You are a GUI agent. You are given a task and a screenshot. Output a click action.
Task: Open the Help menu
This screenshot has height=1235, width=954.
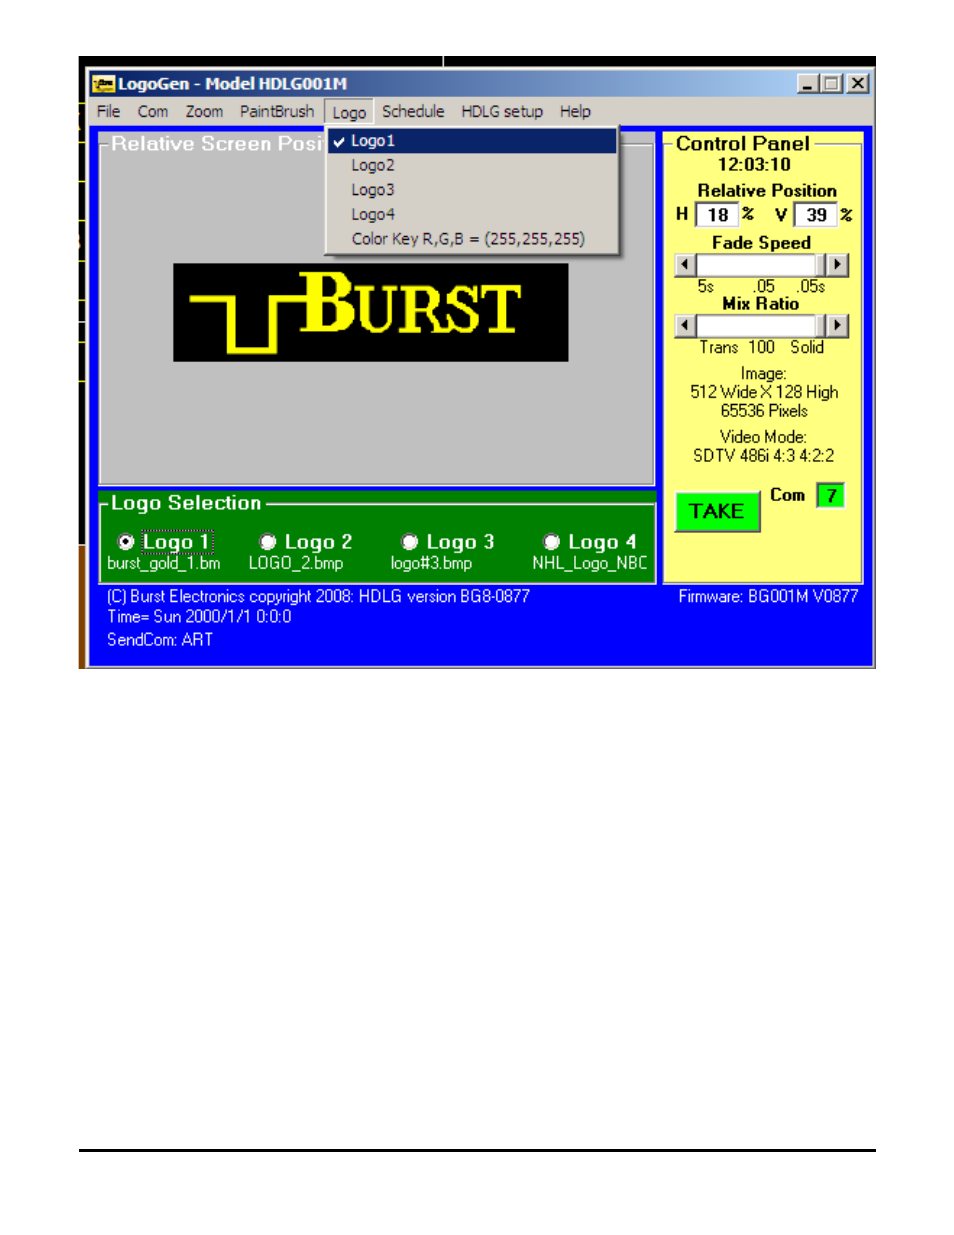coord(575,112)
